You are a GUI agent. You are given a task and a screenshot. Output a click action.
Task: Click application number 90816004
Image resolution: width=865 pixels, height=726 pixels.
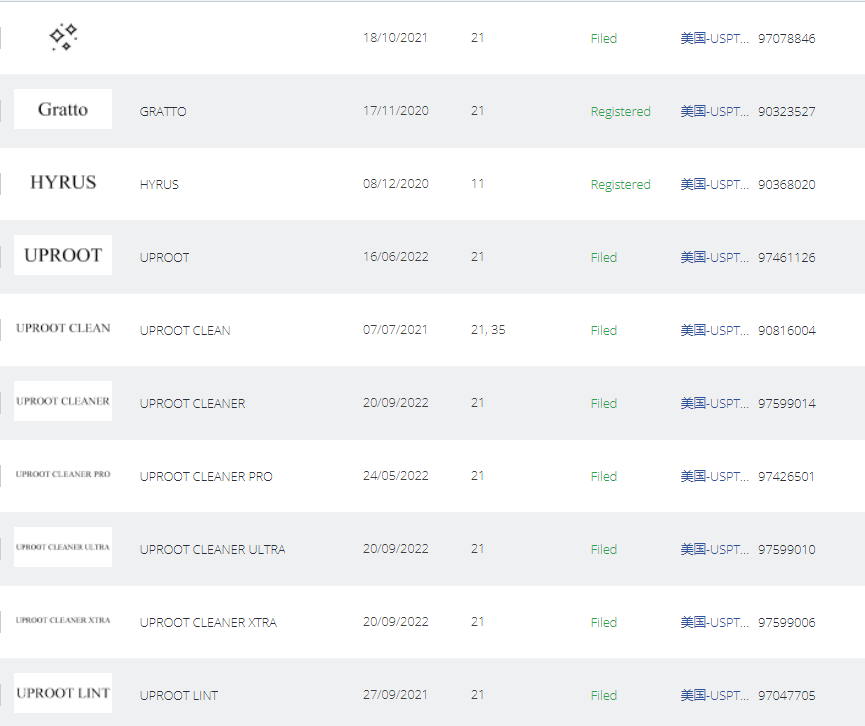tap(787, 330)
